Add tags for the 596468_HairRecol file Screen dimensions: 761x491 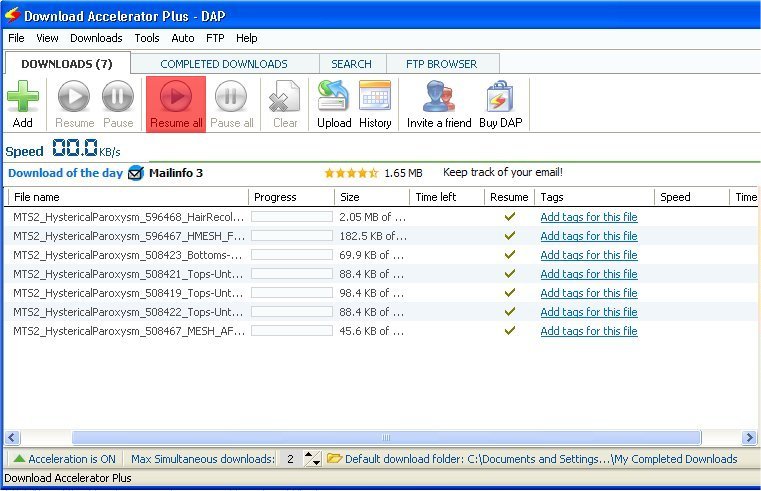589,217
